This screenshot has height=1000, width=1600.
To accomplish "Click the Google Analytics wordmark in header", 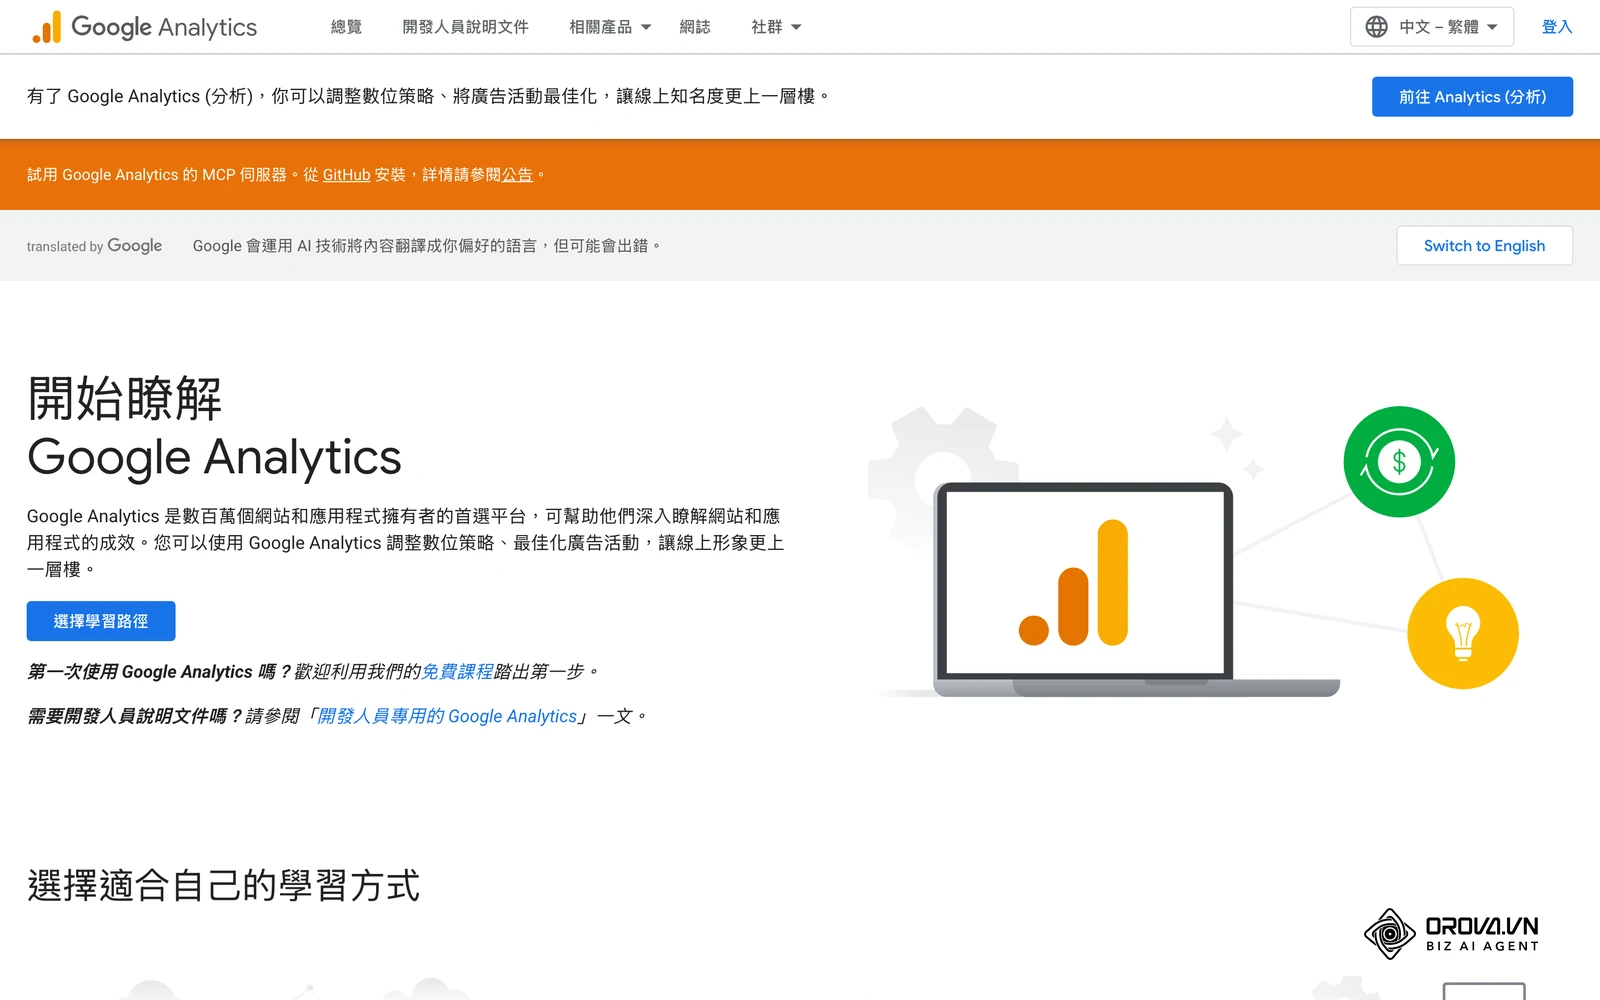I will coord(164,27).
